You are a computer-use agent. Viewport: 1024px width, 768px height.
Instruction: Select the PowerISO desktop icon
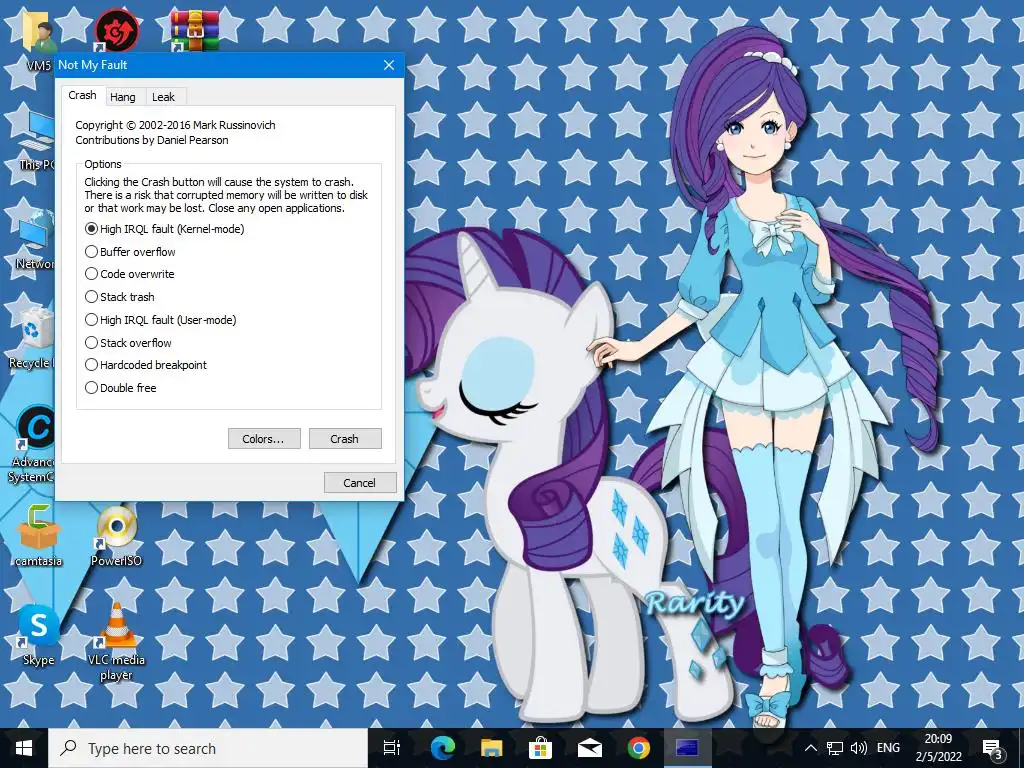116,536
